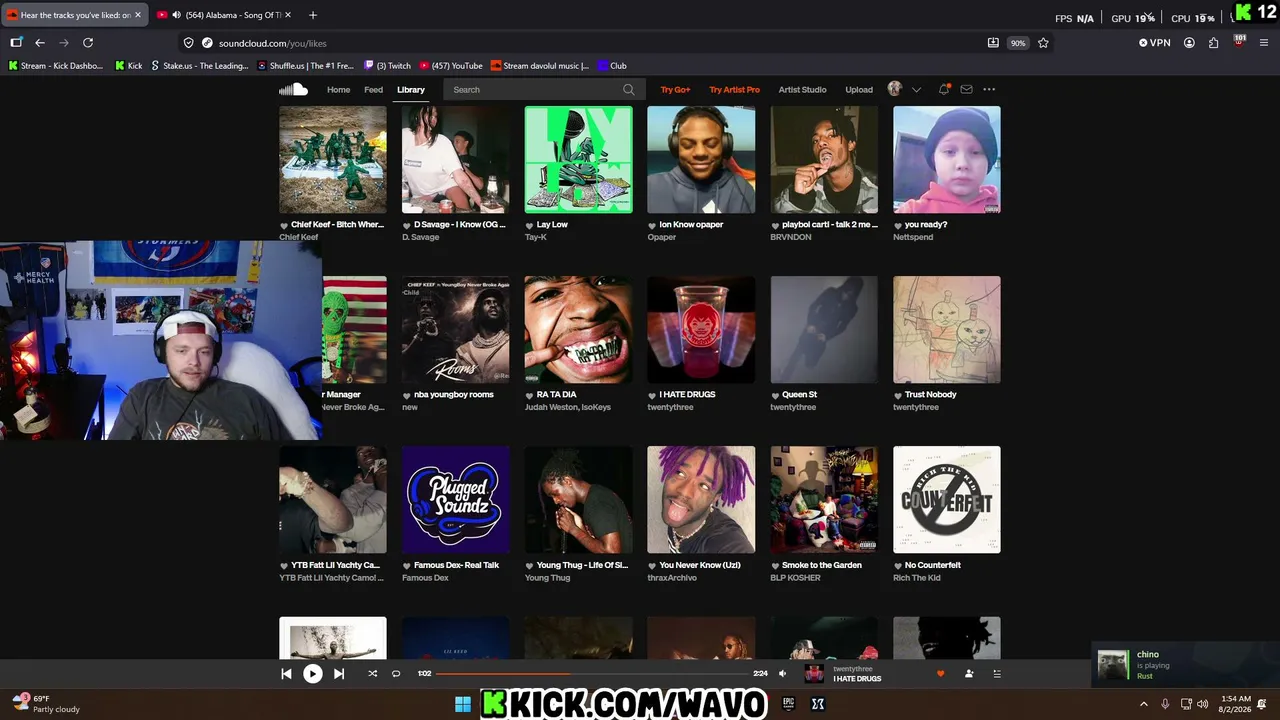
Task: Mute the player volume speaker
Action: tap(783, 674)
